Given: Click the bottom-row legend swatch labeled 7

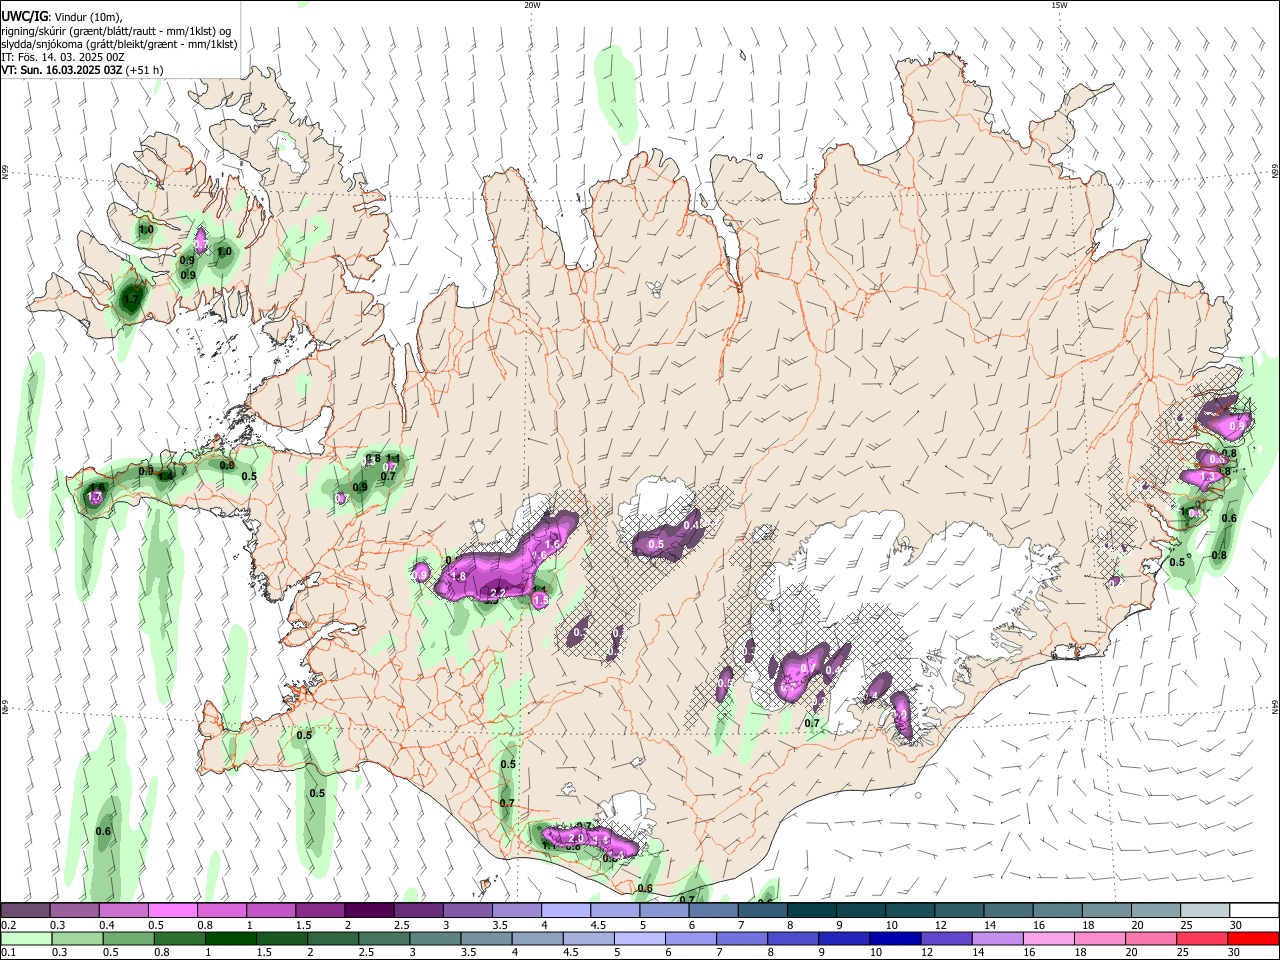Looking at the screenshot, I should (742, 938).
